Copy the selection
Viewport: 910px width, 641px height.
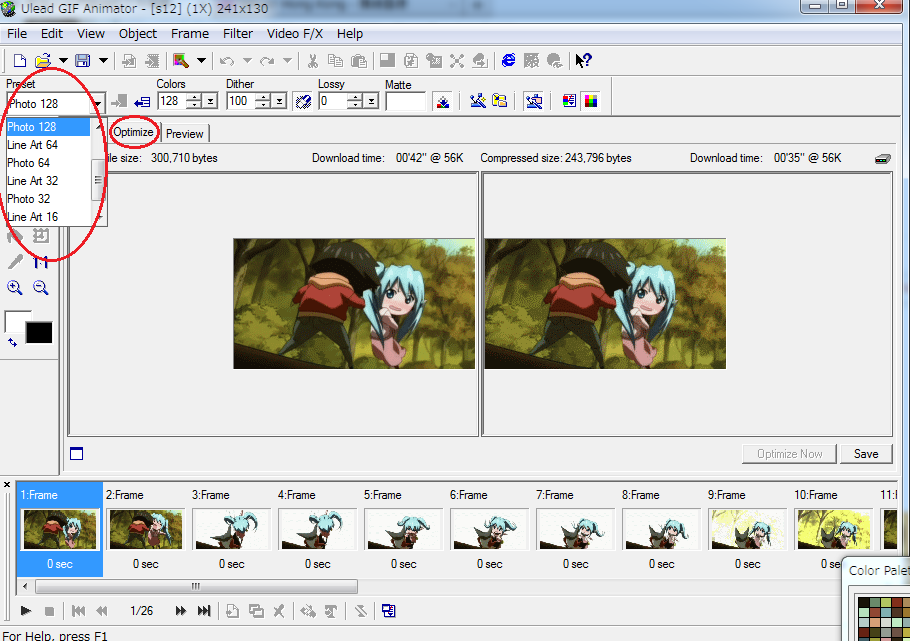coord(335,60)
